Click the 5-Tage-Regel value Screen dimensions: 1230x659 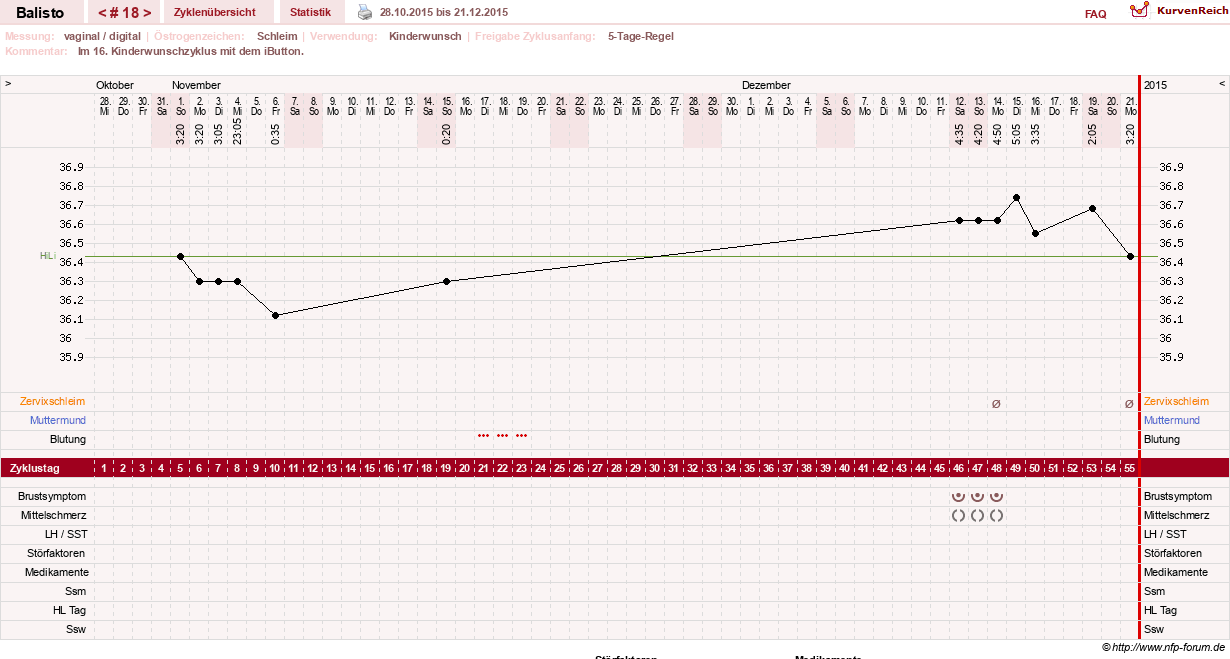click(641, 36)
